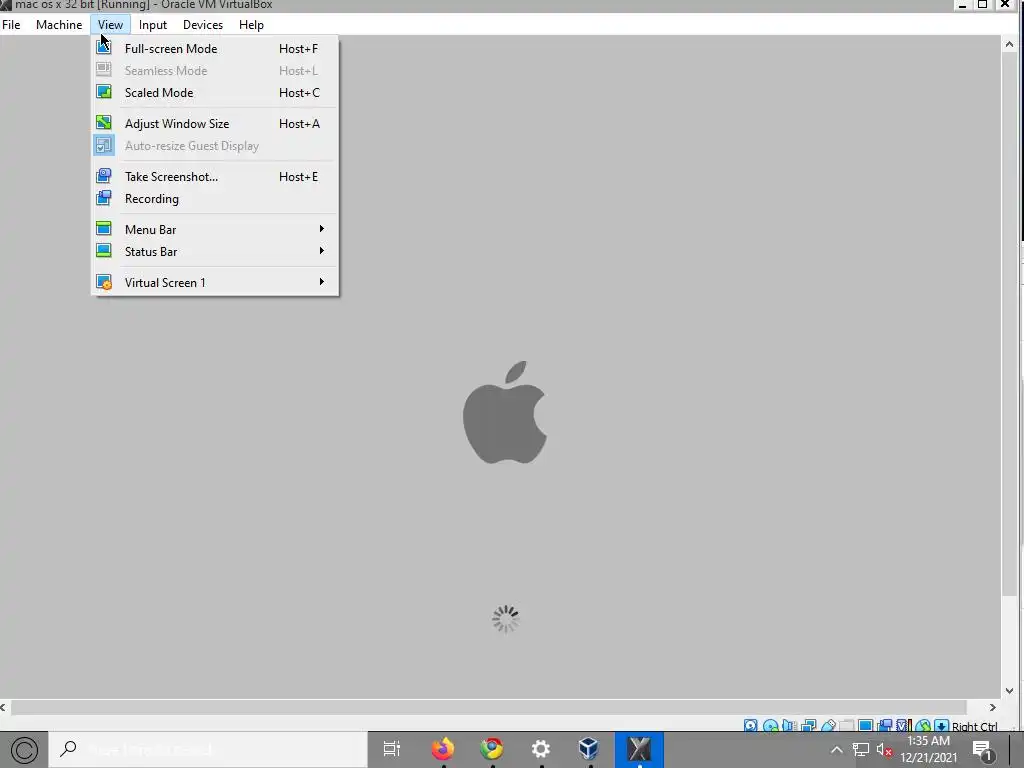Click the audio status bar indicator

(789, 726)
